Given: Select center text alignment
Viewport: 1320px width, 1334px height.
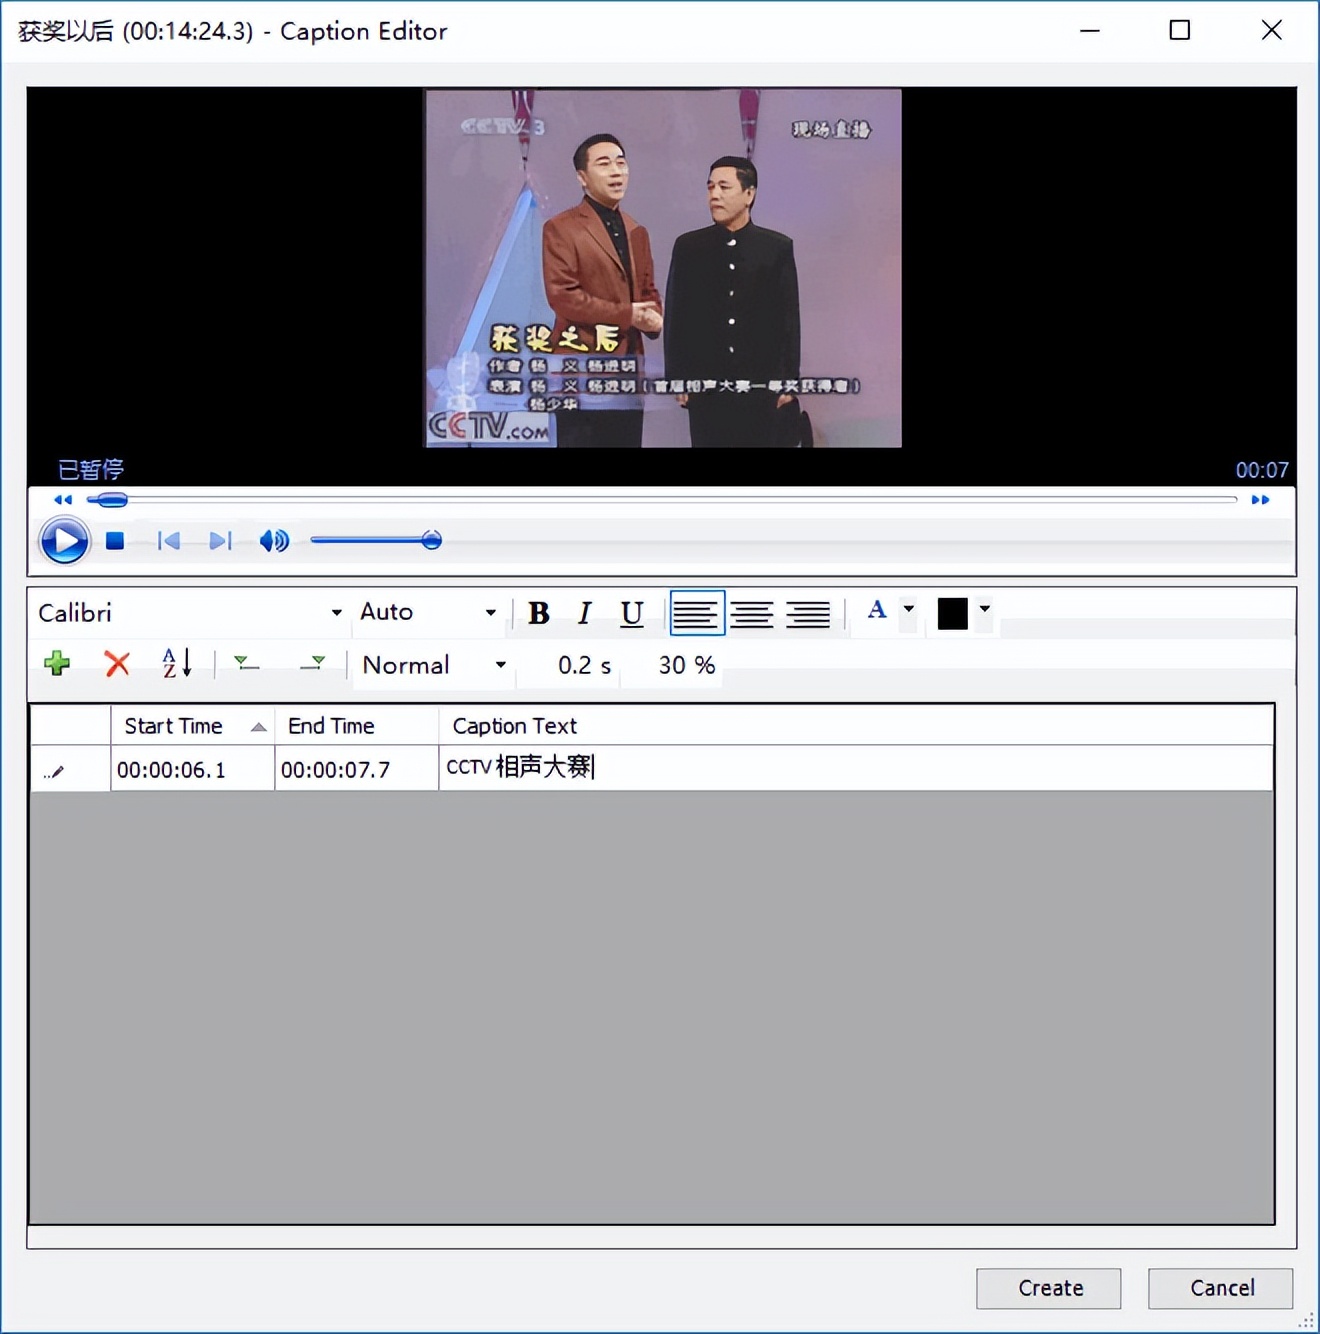Looking at the screenshot, I should tap(752, 613).
